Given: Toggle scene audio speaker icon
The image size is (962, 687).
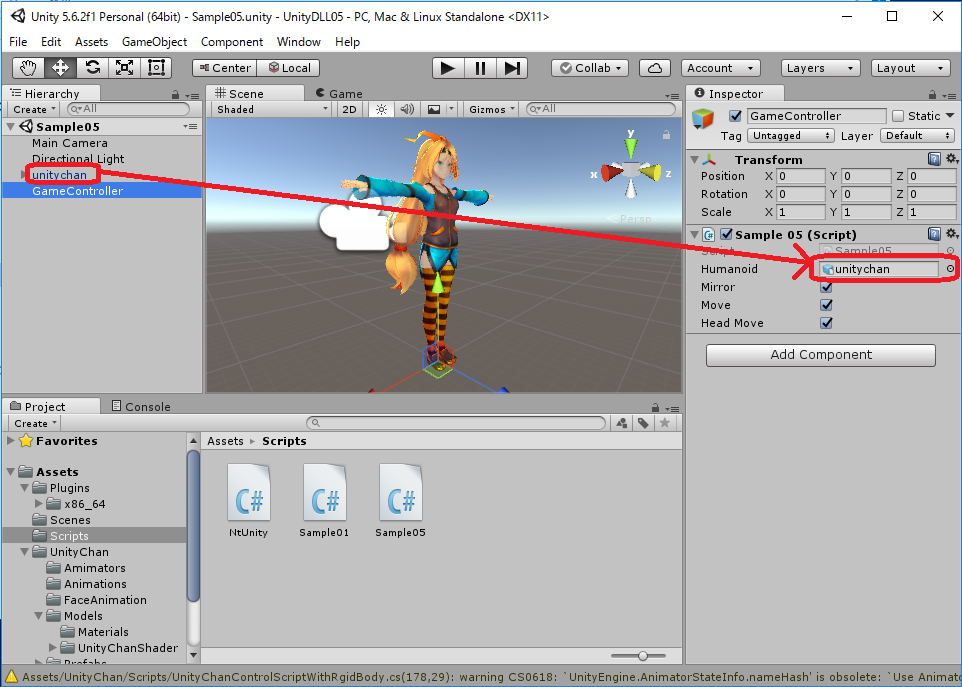Looking at the screenshot, I should pyautogui.click(x=407, y=109).
